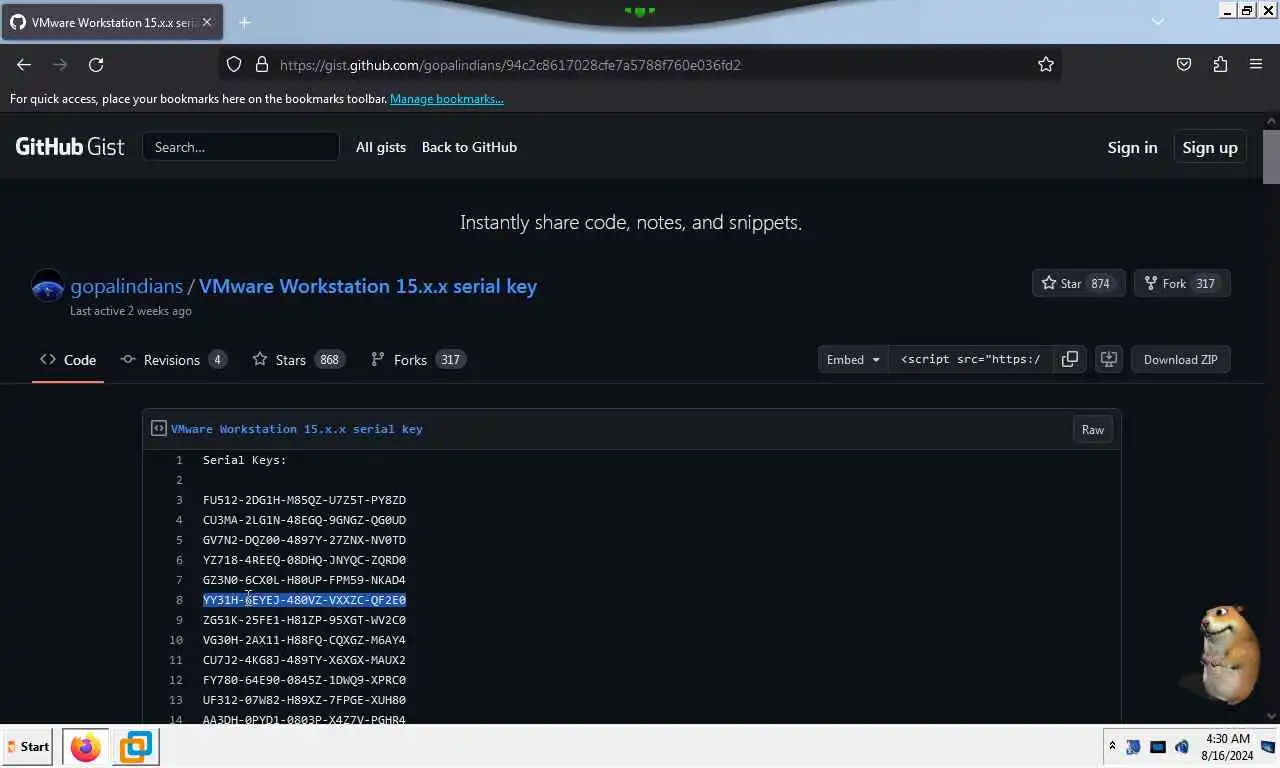Open the Forks tab

click(418, 360)
